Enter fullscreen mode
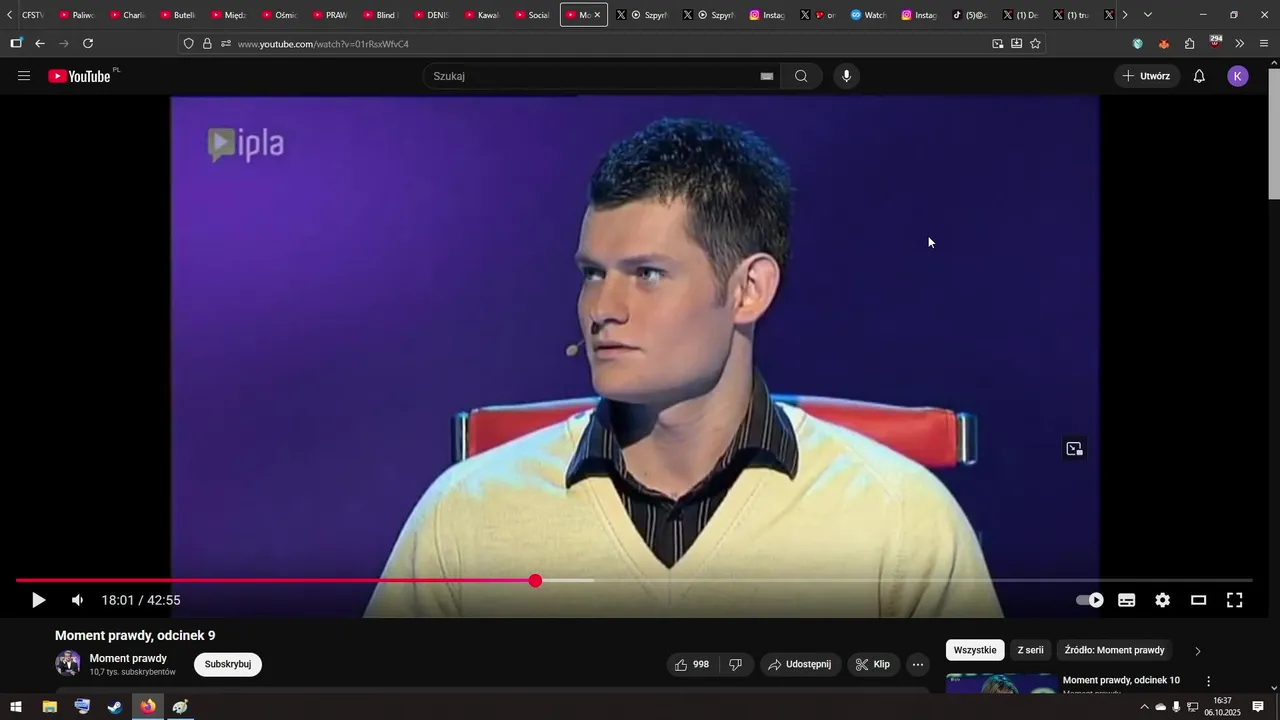1280x720 pixels. tap(1235, 600)
